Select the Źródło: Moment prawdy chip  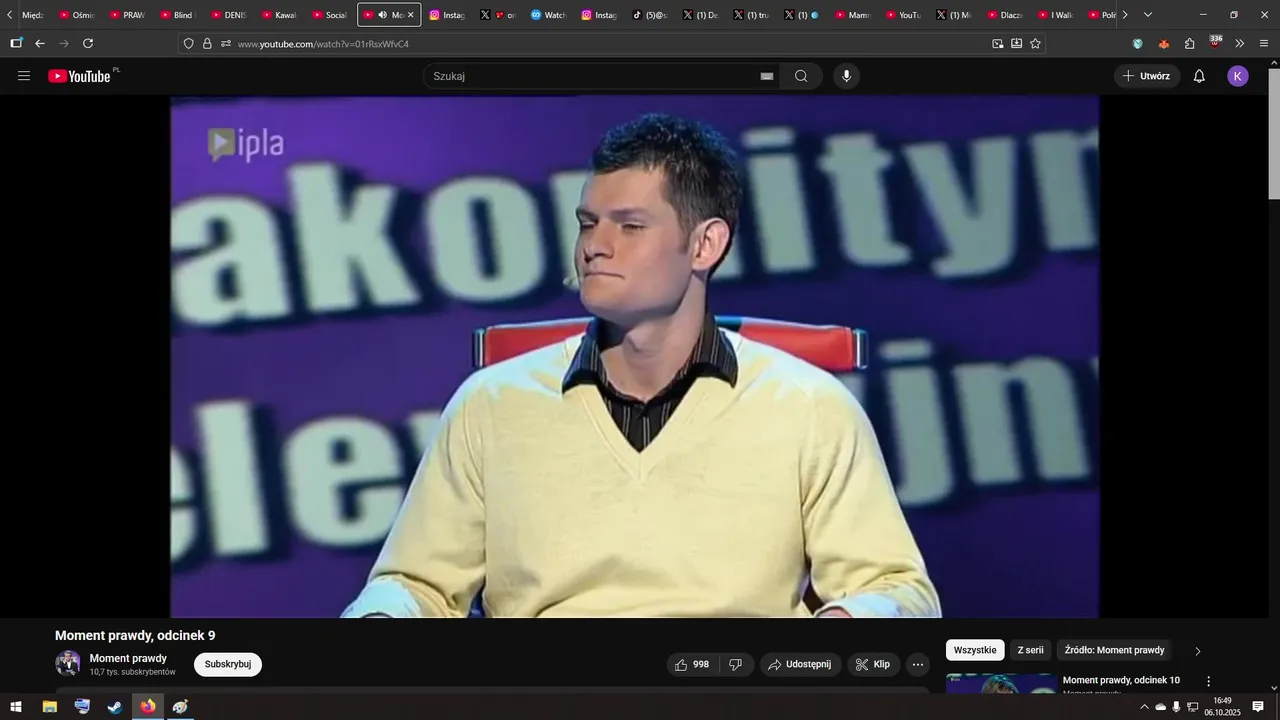(x=1114, y=650)
